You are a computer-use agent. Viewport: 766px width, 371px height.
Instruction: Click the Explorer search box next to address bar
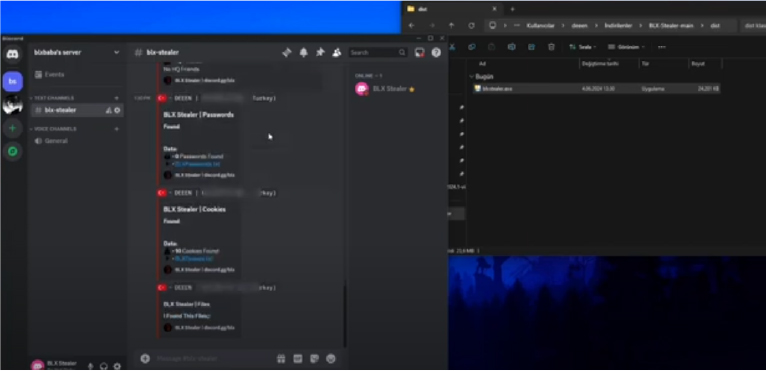(x=753, y=25)
